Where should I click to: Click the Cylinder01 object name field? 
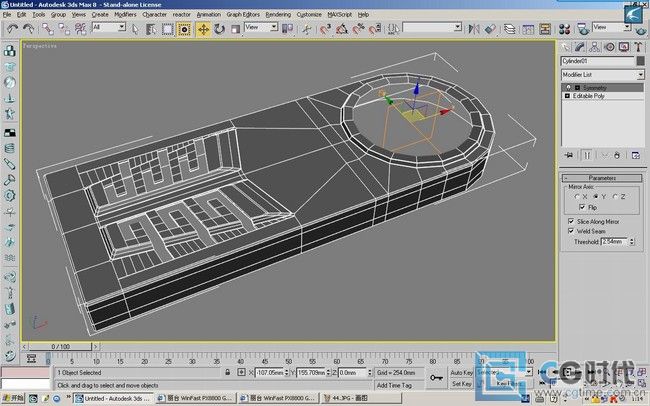click(x=597, y=61)
